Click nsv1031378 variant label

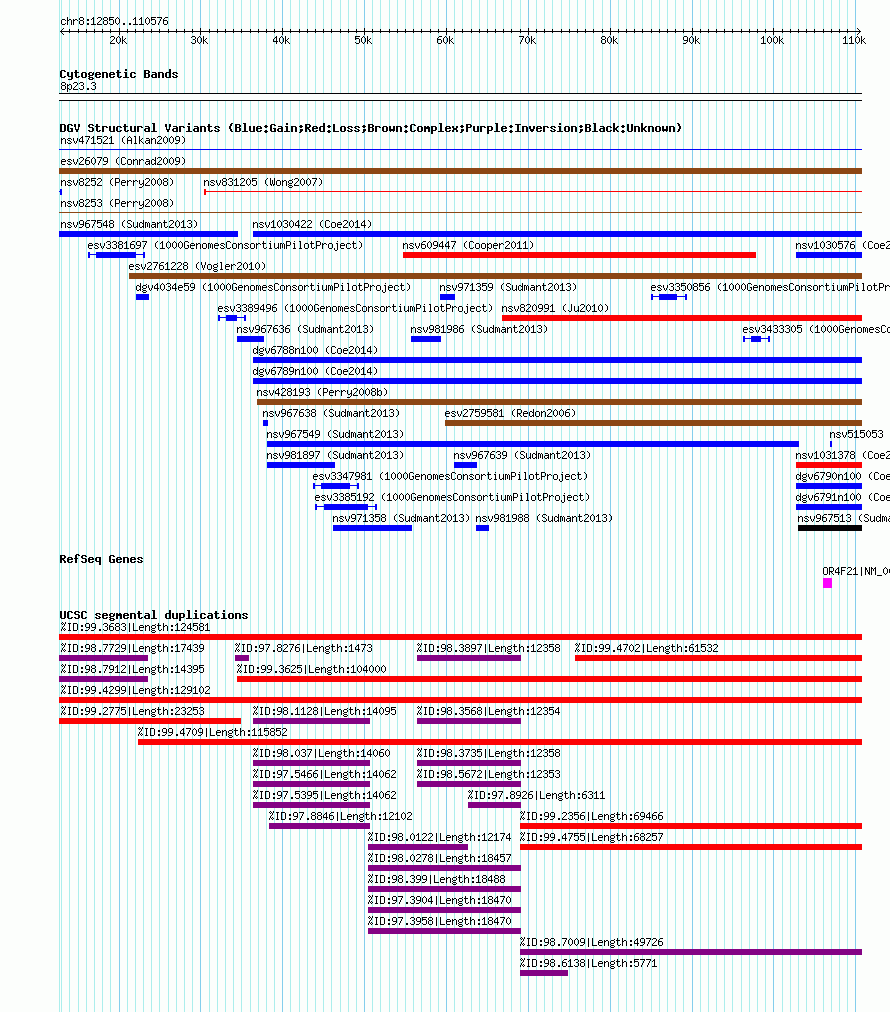click(842, 455)
